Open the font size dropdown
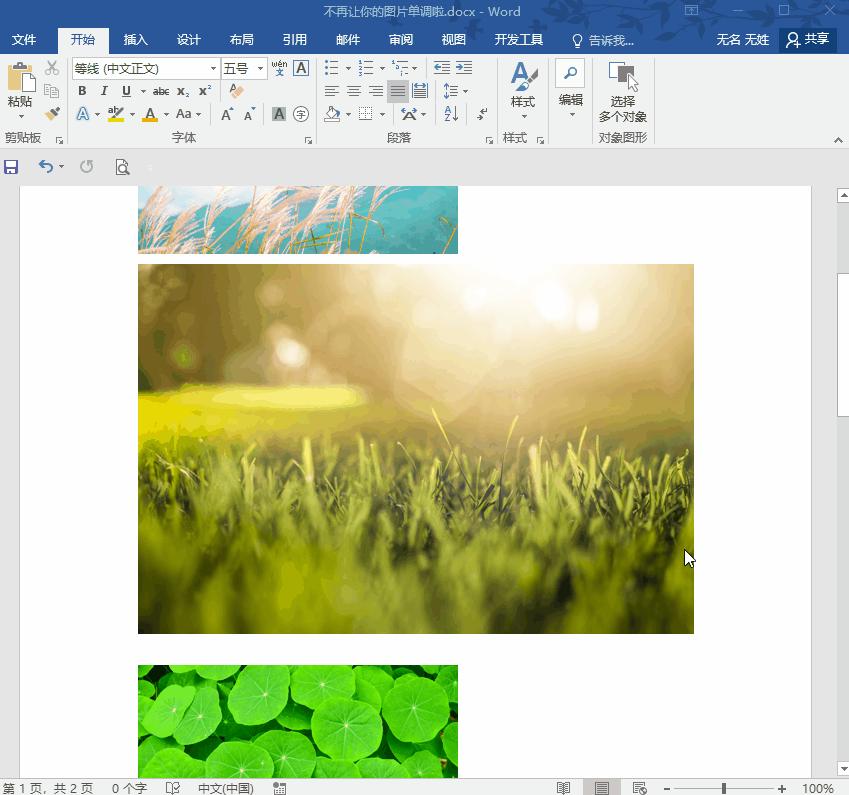 point(260,68)
